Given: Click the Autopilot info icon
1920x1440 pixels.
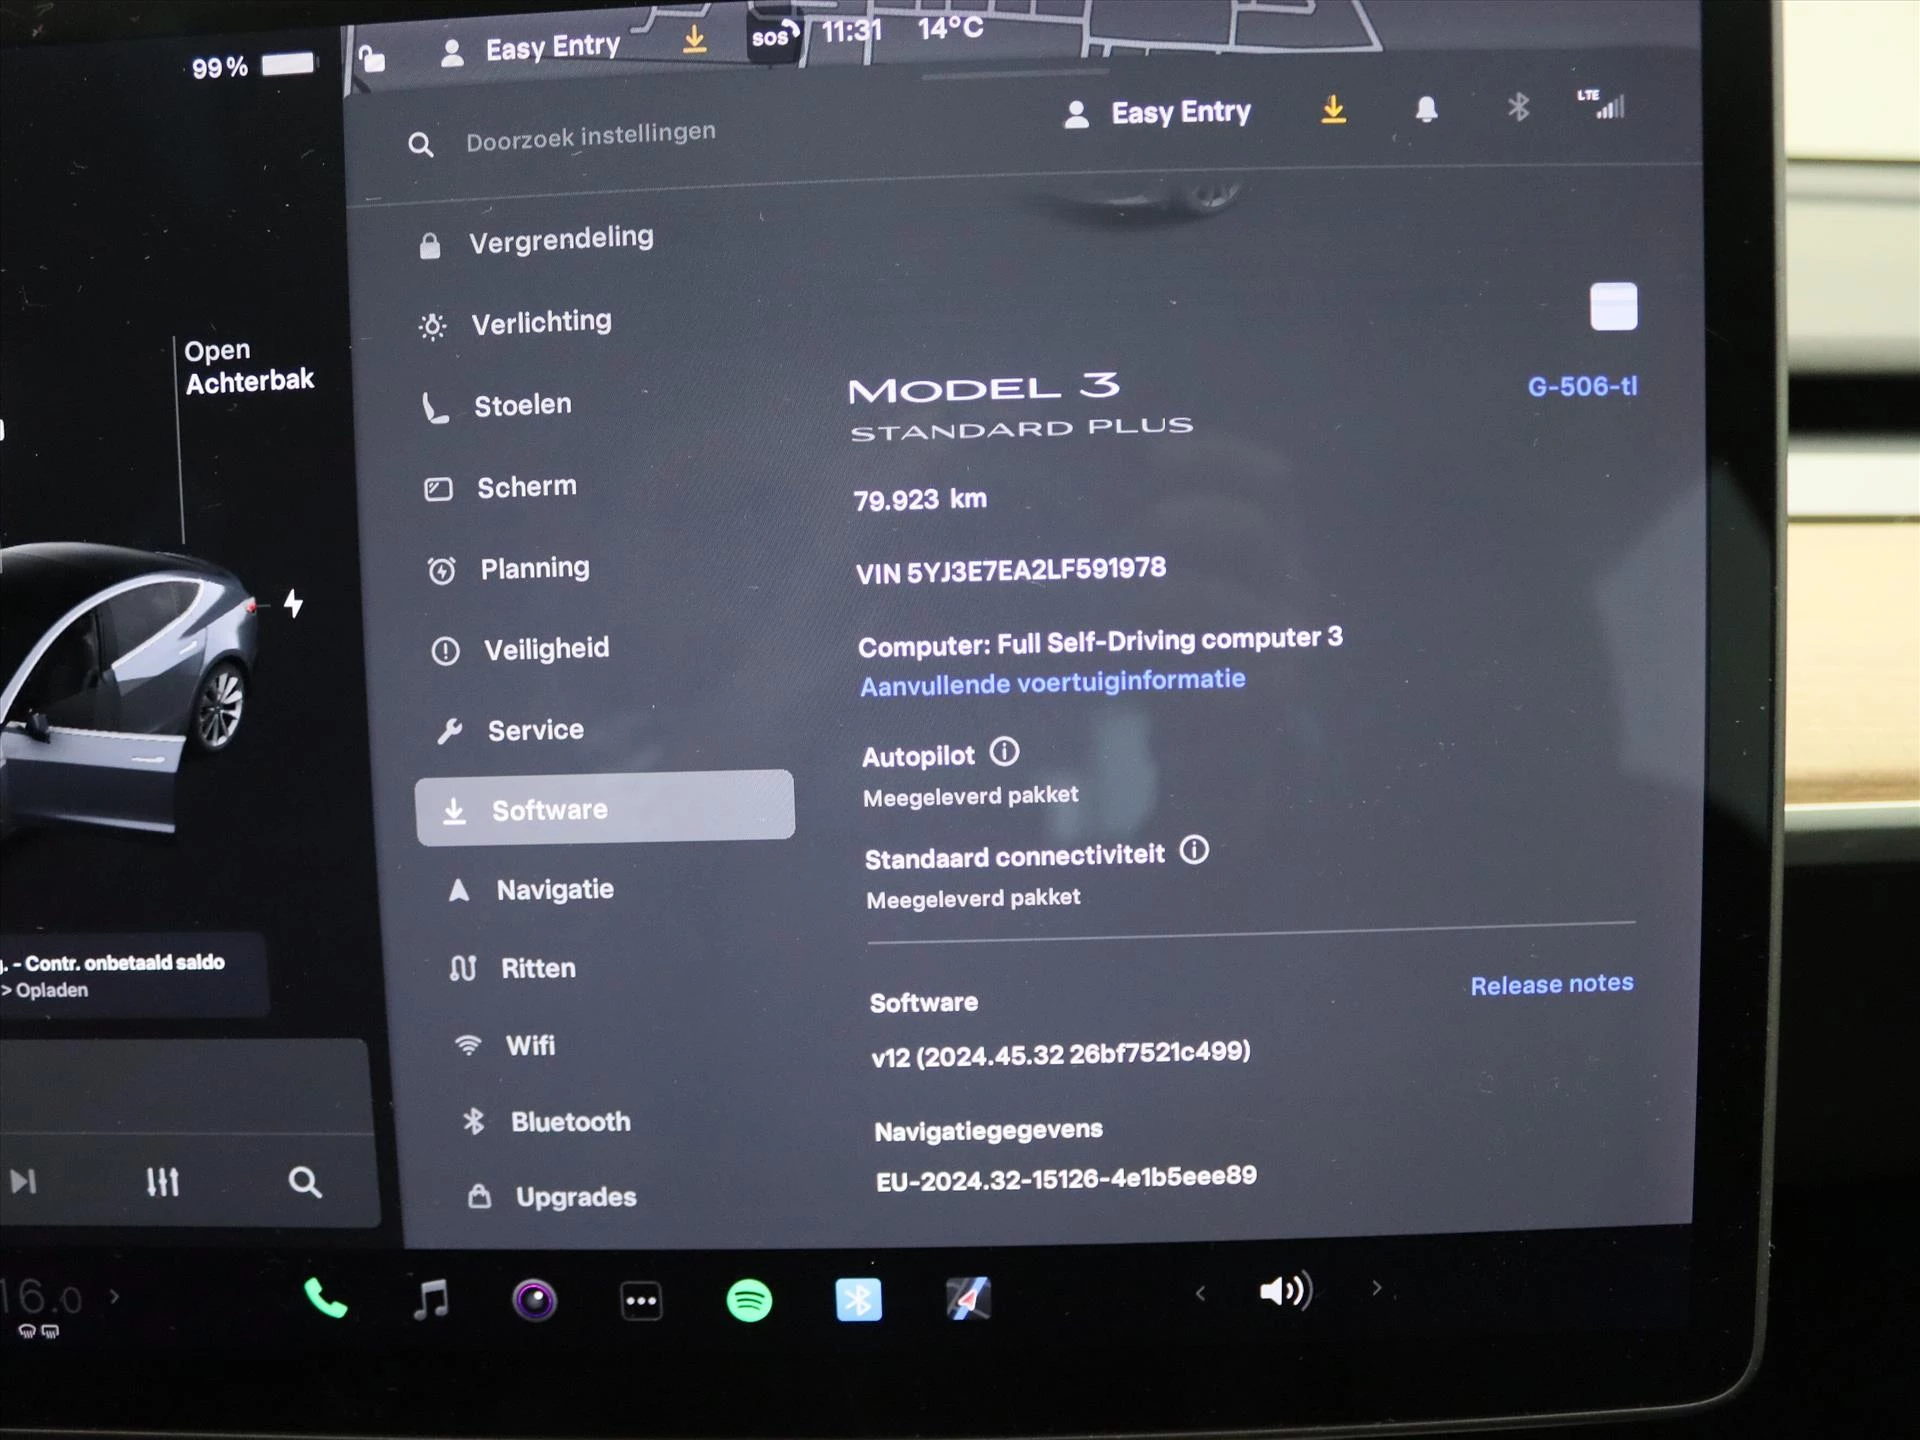Looking at the screenshot, I should (x=1004, y=752).
